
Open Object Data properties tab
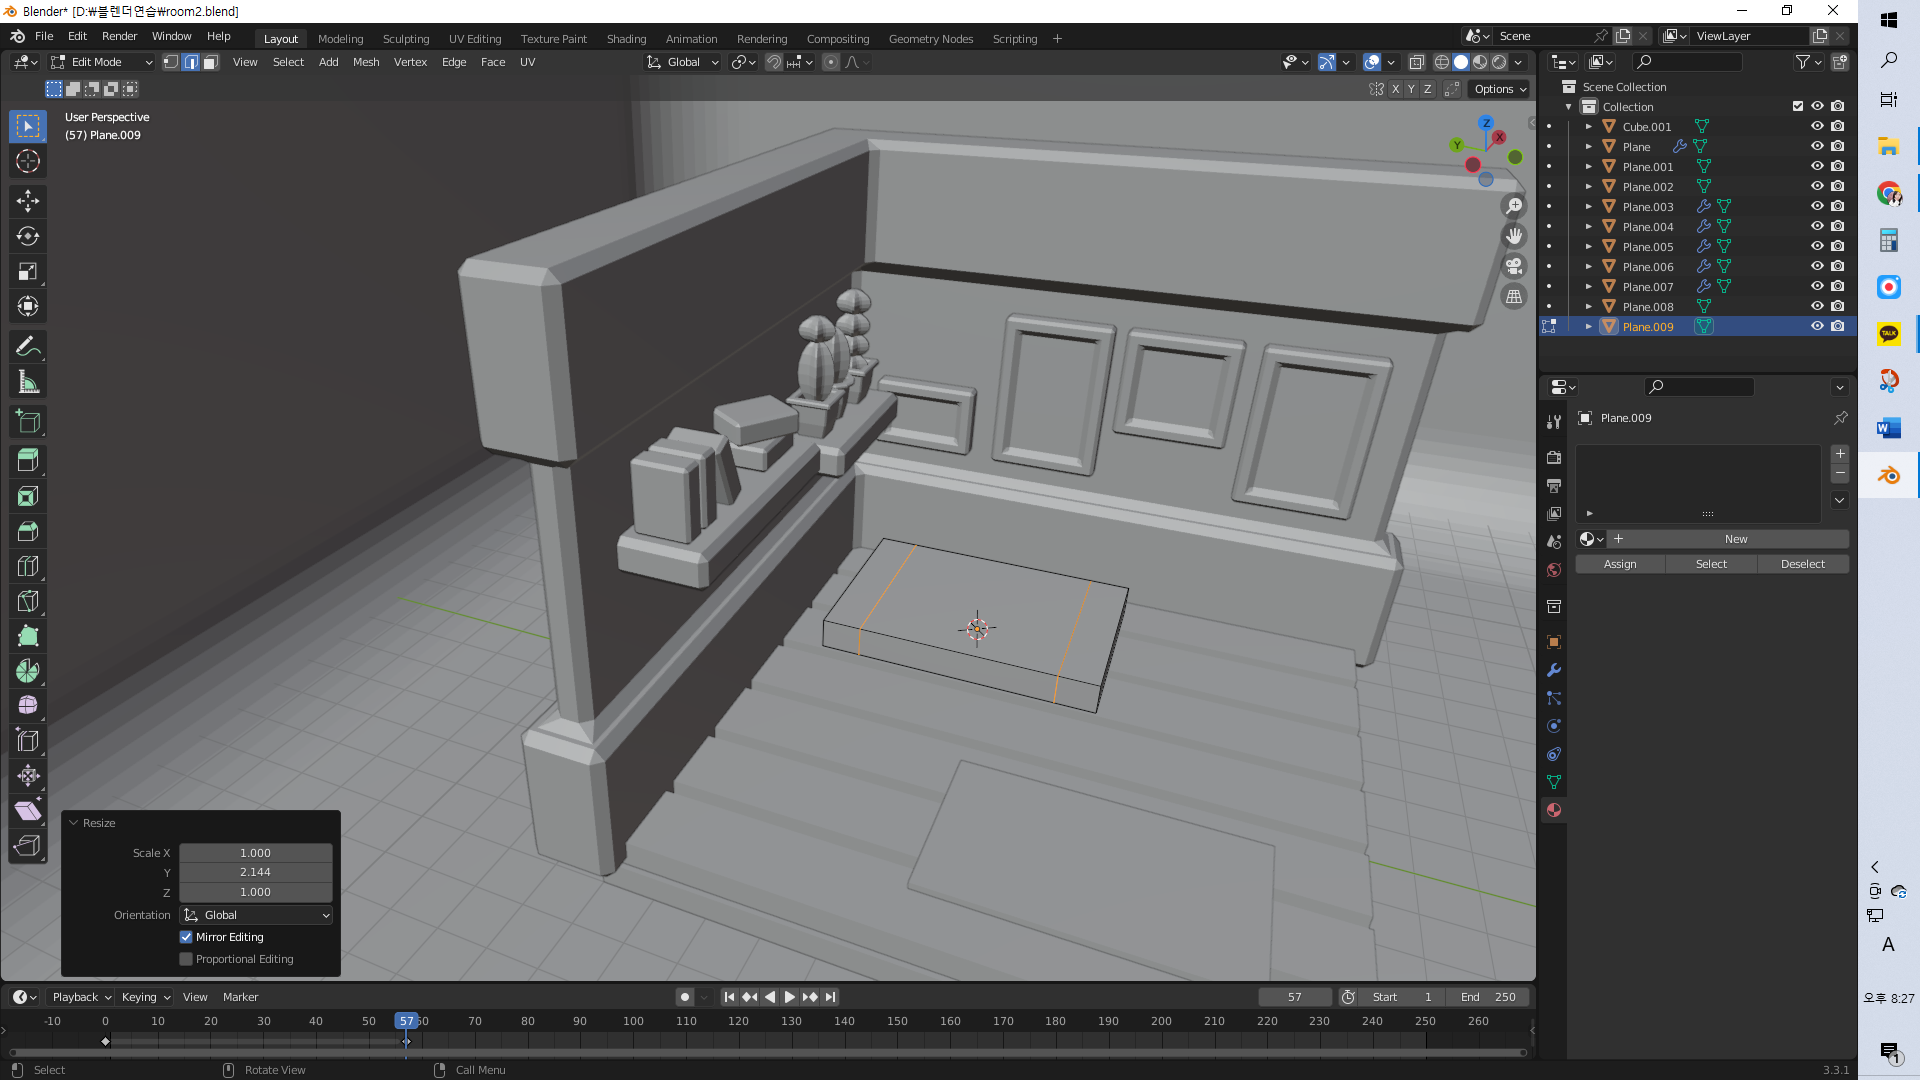(x=1554, y=782)
